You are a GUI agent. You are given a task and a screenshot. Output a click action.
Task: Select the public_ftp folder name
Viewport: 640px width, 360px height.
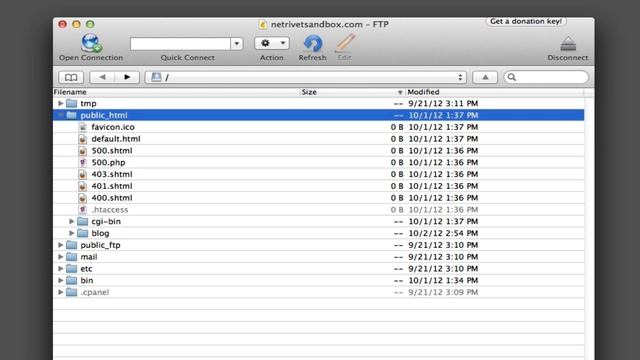tap(100, 245)
